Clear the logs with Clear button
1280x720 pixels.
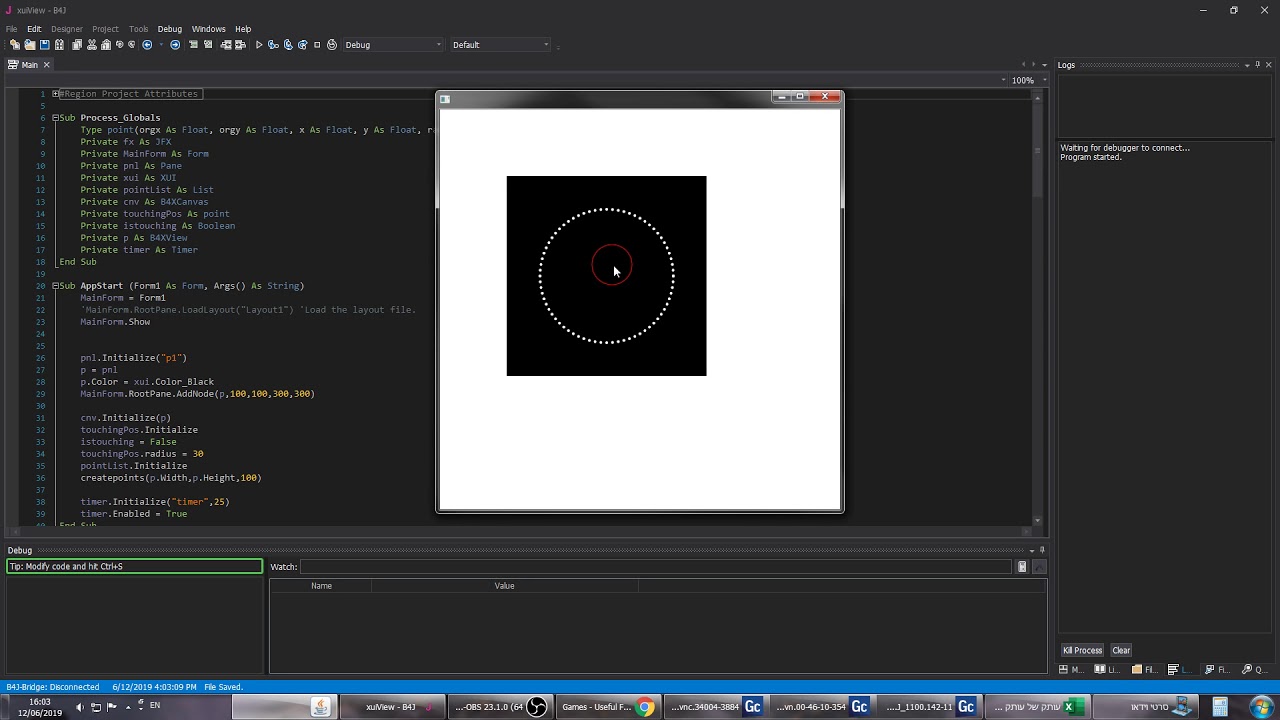pyautogui.click(x=1121, y=650)
